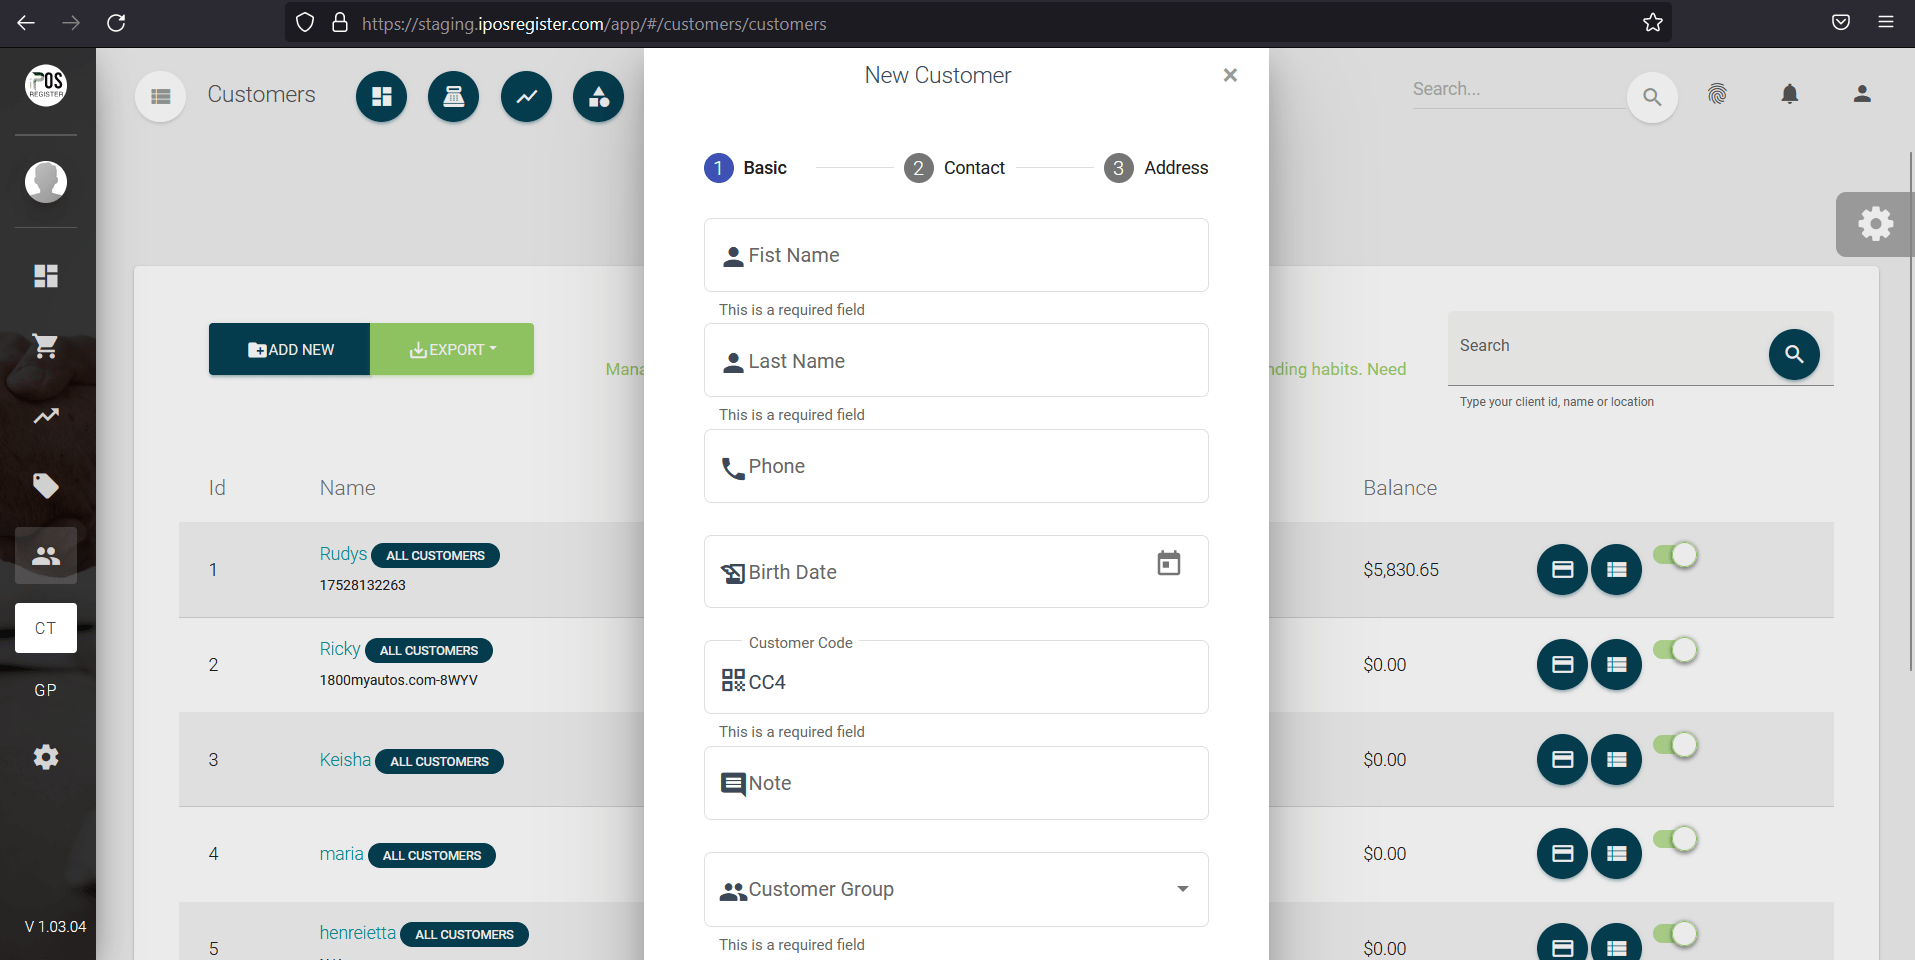Switch to the Address step
The height and width of the screenshot is (960, 1915).
[x=1156, y=168]
